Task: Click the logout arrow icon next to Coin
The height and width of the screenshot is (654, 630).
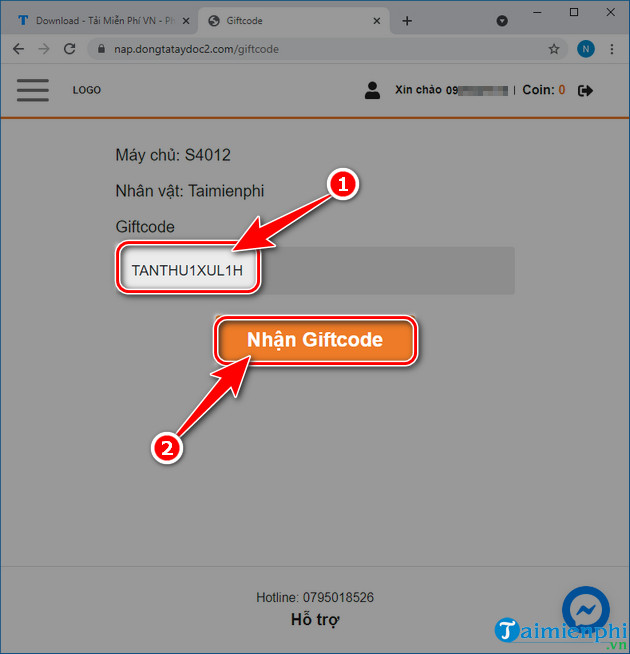Action: point(586,90)
